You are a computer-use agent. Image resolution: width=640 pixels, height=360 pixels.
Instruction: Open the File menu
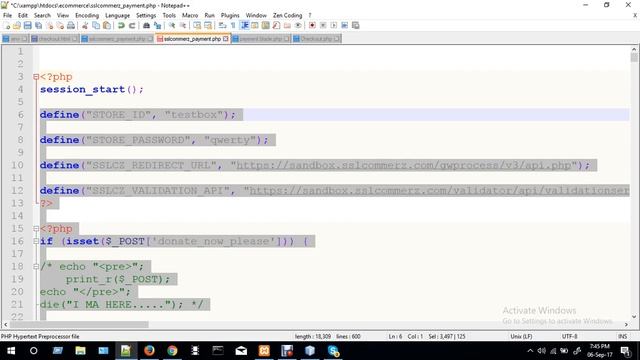click(x=7, y=15)
